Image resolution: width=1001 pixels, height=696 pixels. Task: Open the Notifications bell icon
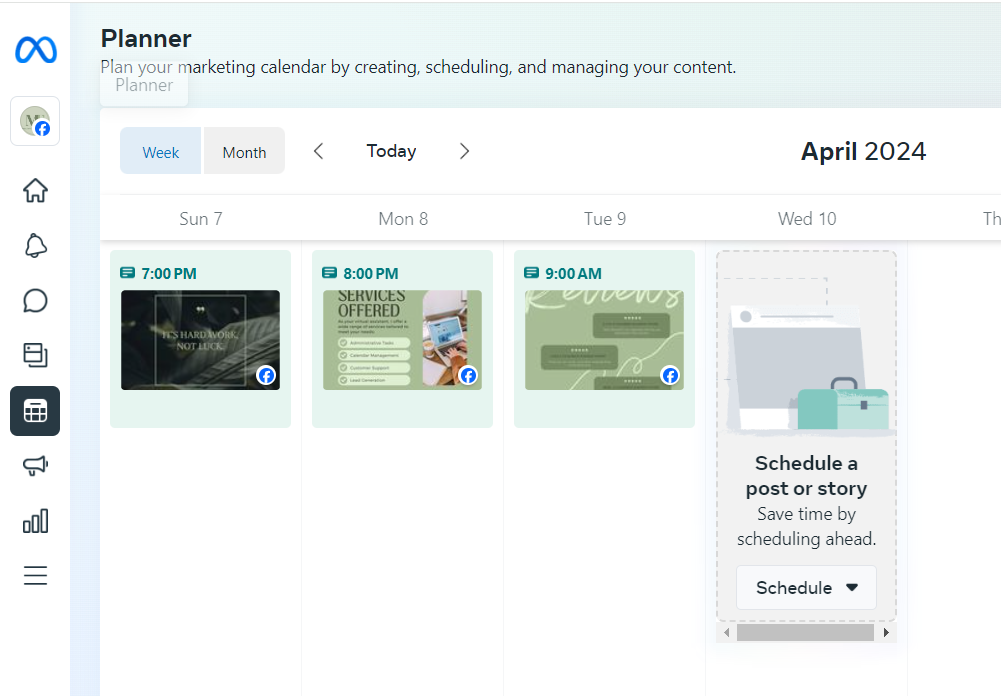tap(35, 246)
